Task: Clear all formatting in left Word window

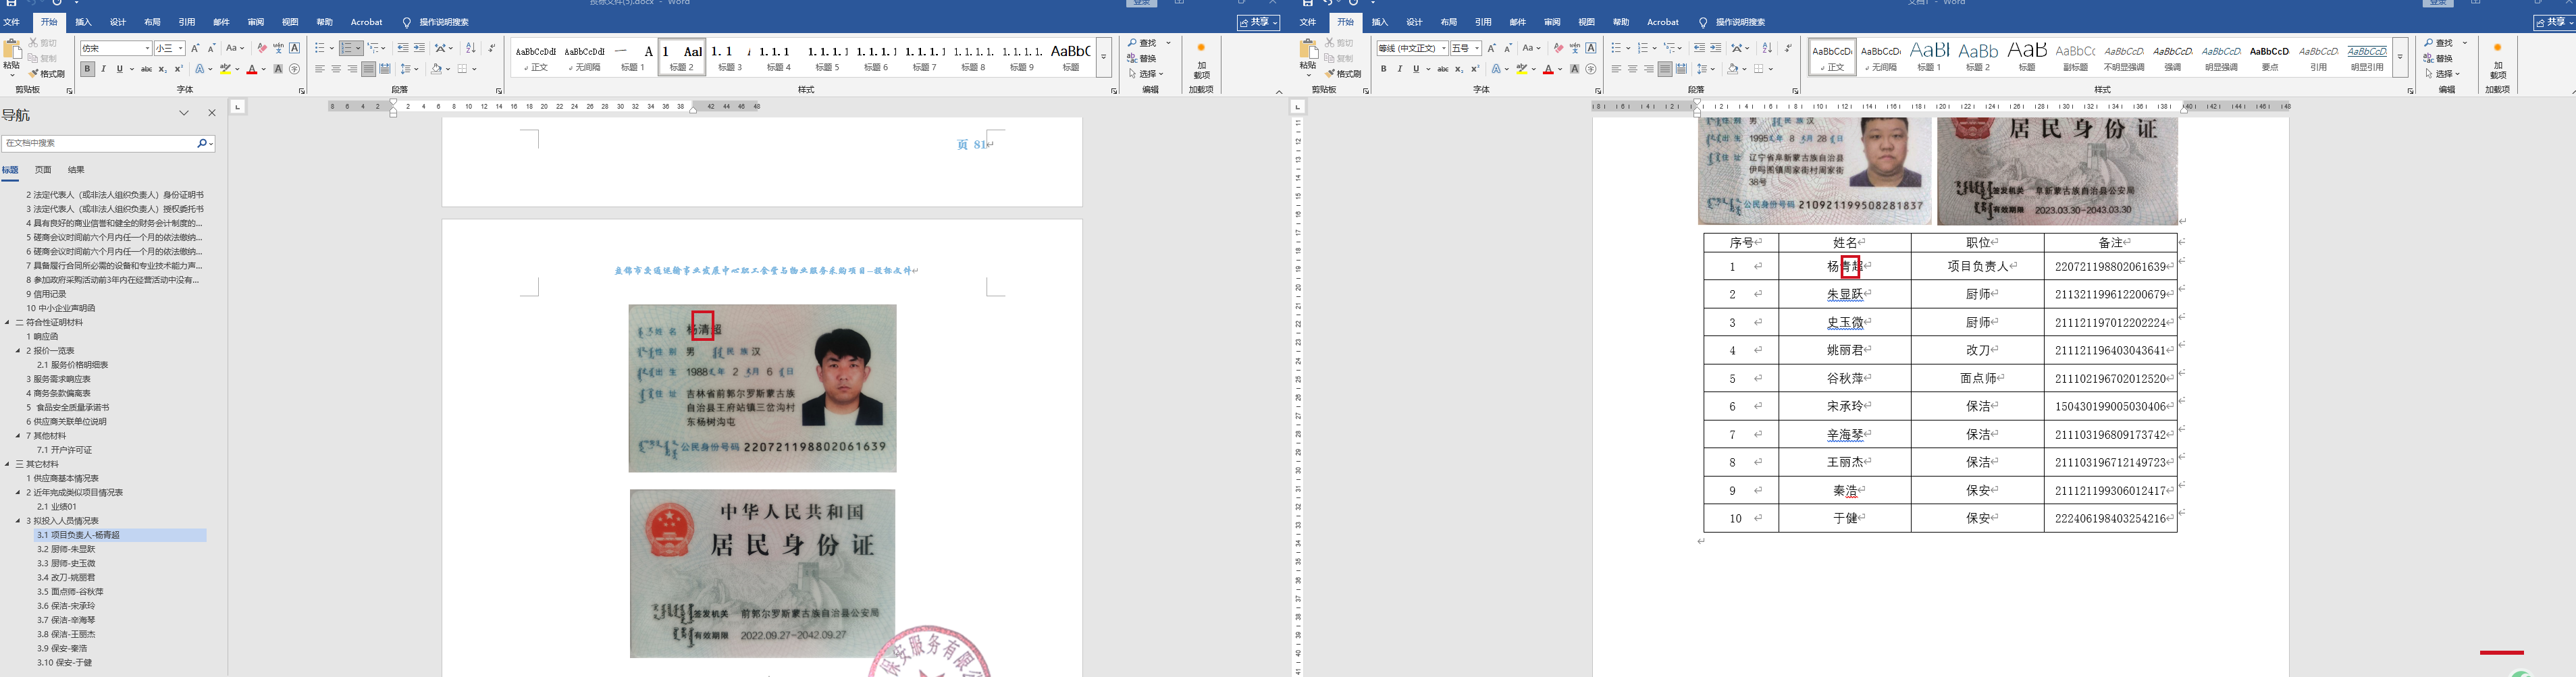Action: click(262, 48)
